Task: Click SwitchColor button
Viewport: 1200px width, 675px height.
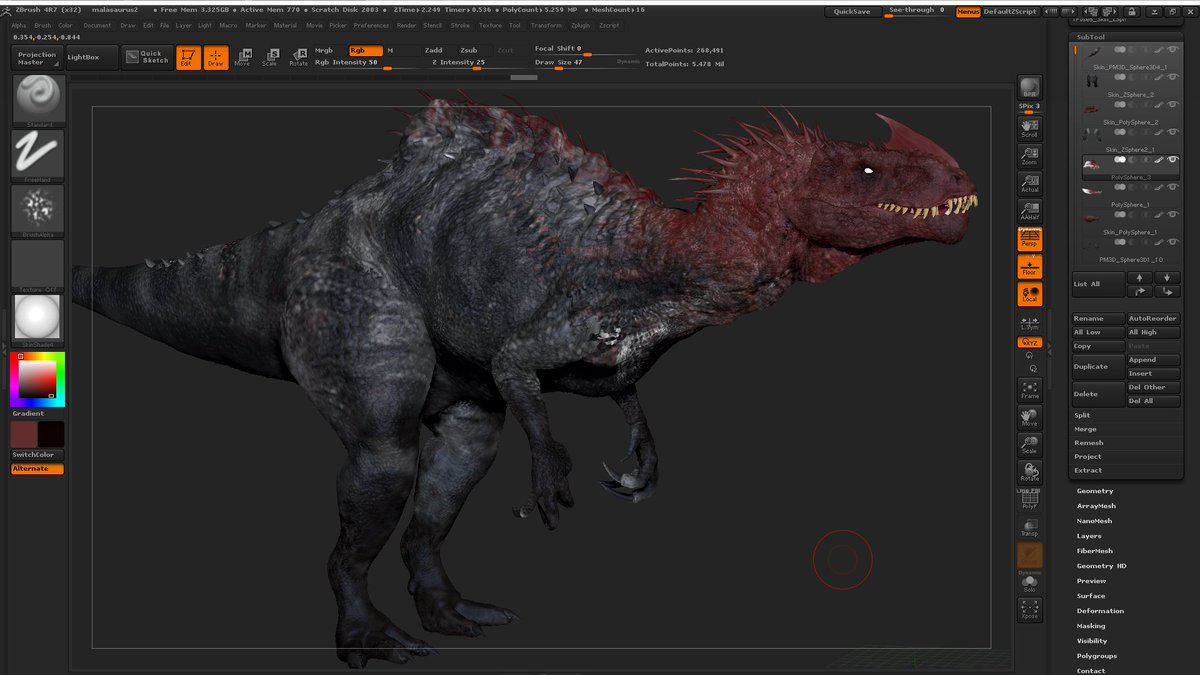Action: click(37, 455)
